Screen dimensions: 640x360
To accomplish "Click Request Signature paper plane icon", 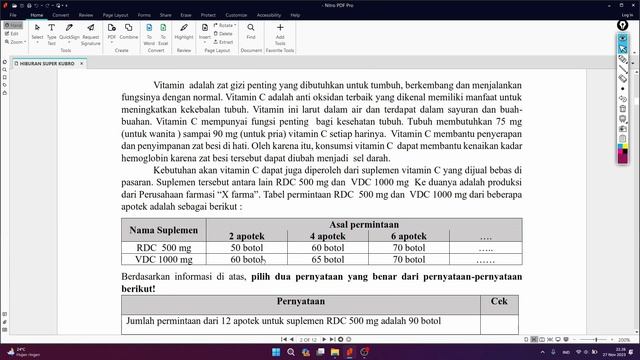I will coord(91,28).
